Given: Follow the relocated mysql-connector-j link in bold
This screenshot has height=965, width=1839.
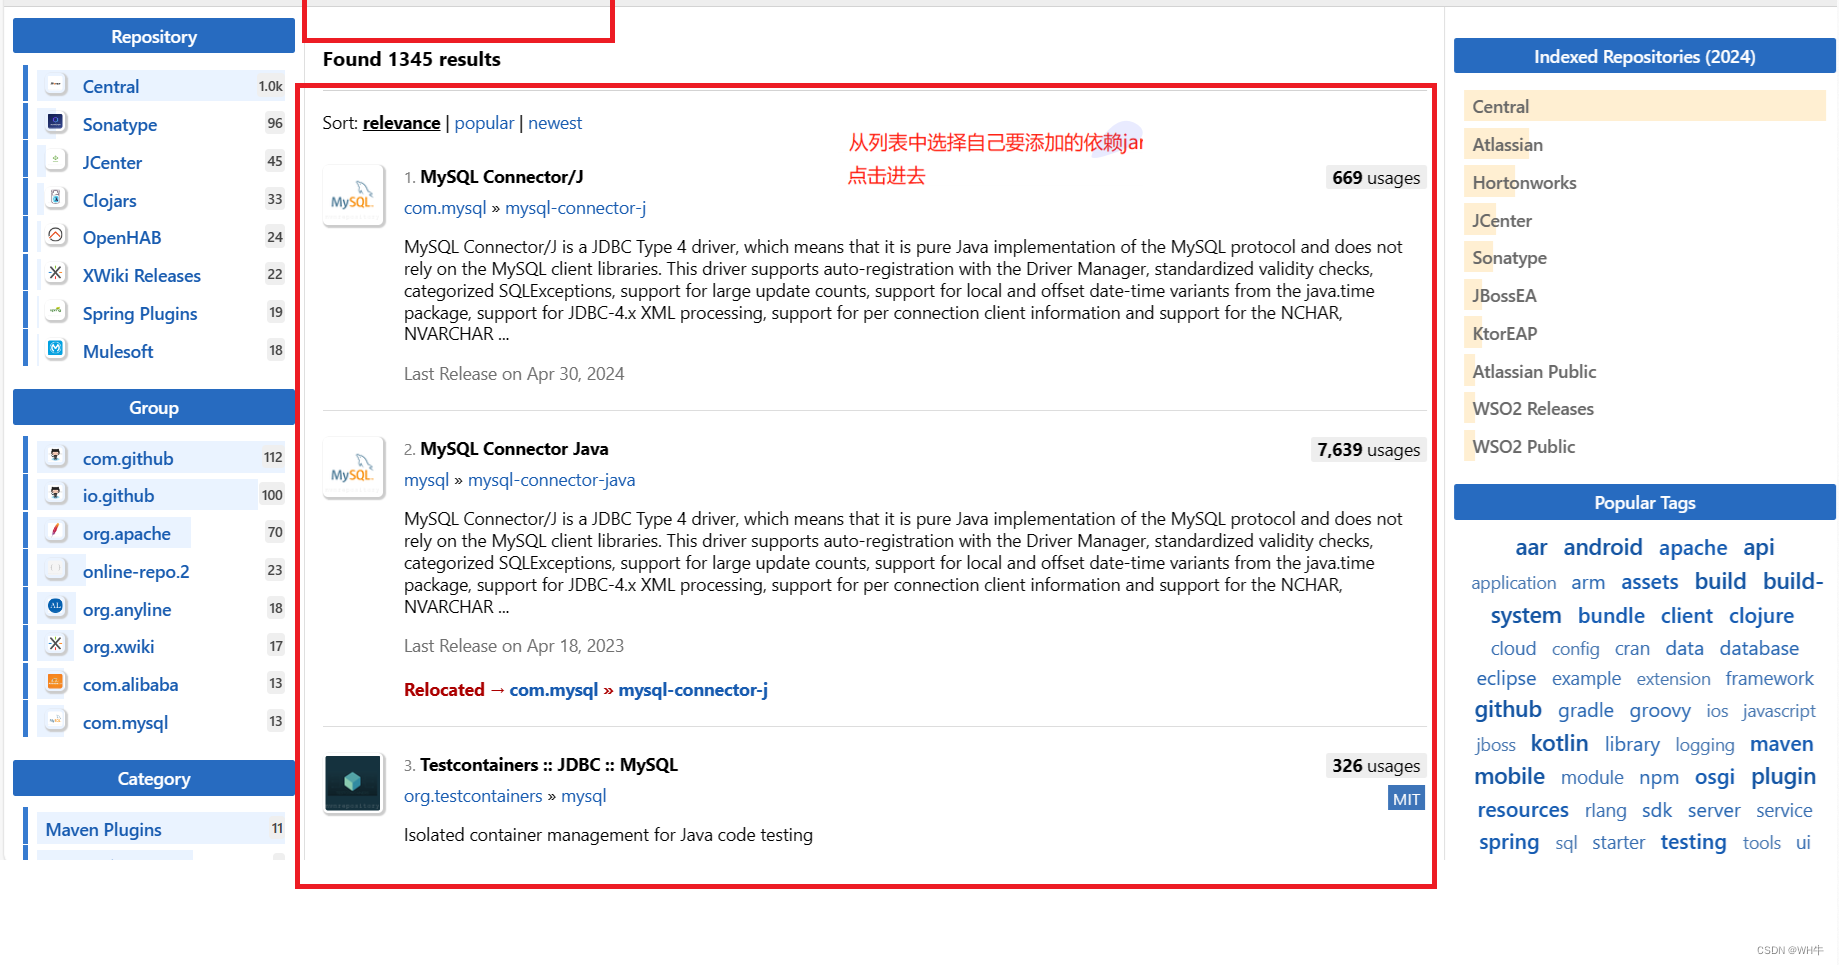Looking at the screenshot, I should [693, 690].
